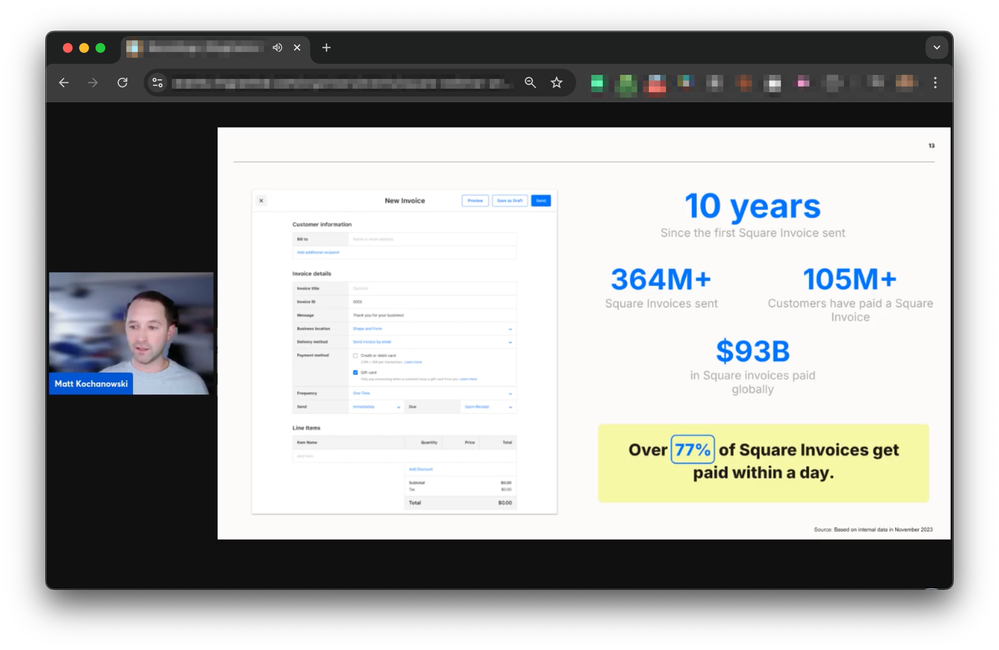Image resolution: width=999 pixels, height=650 pixels.
Task: Click the browser back arrow
Action: (64, 83)
